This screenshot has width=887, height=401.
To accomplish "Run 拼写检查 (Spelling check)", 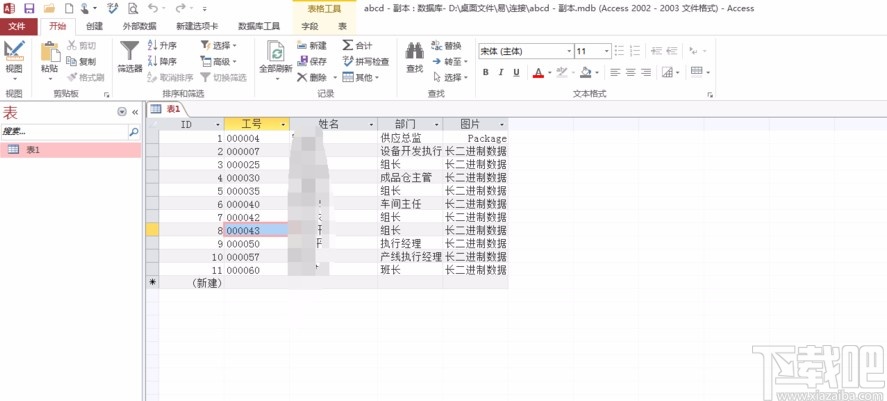I will click(366, 61).
